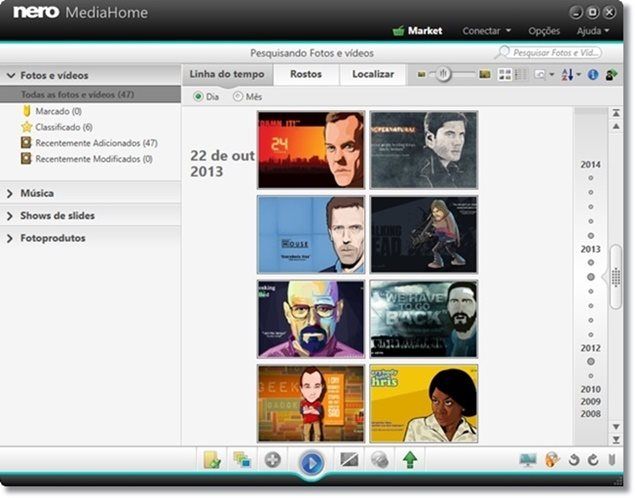
Task: Click the search filter magnifier icon
Action: click(540, 74)
